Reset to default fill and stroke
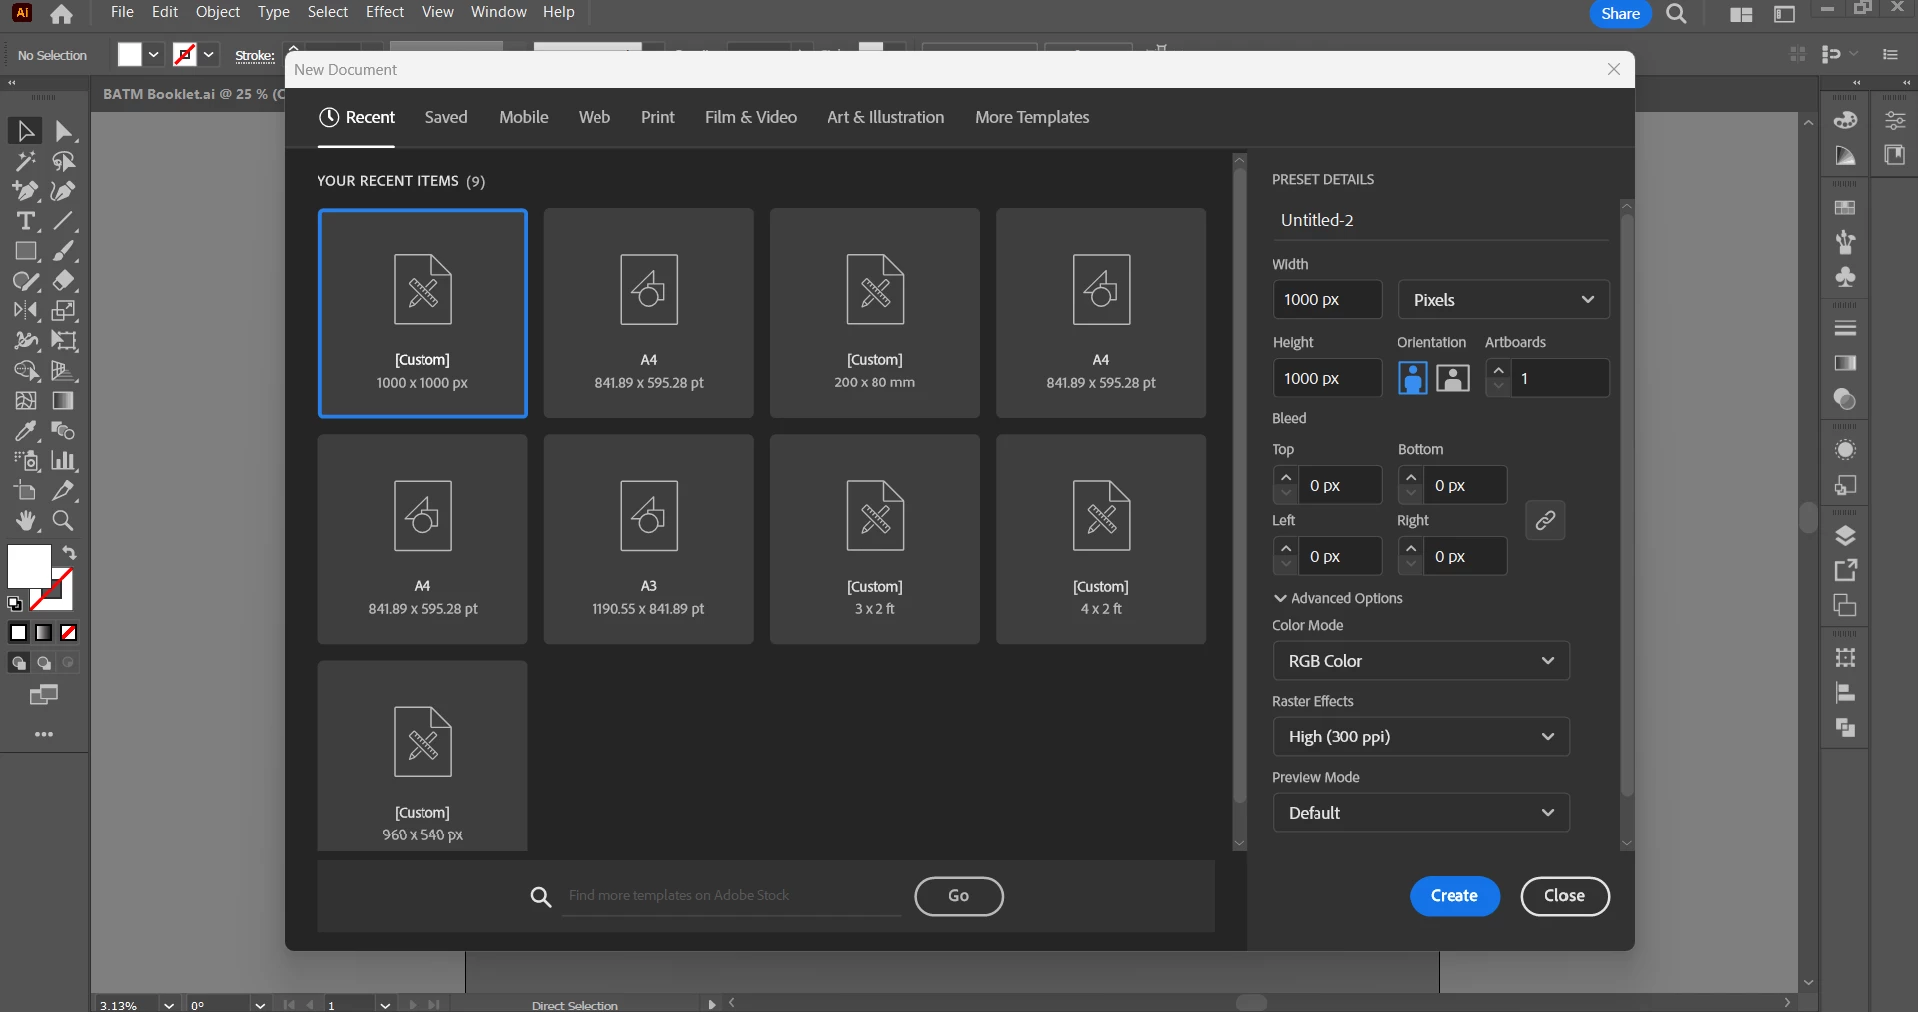Image resolution: width=1918 pixels, height=1012 pixels. click(x=15, y=603)
